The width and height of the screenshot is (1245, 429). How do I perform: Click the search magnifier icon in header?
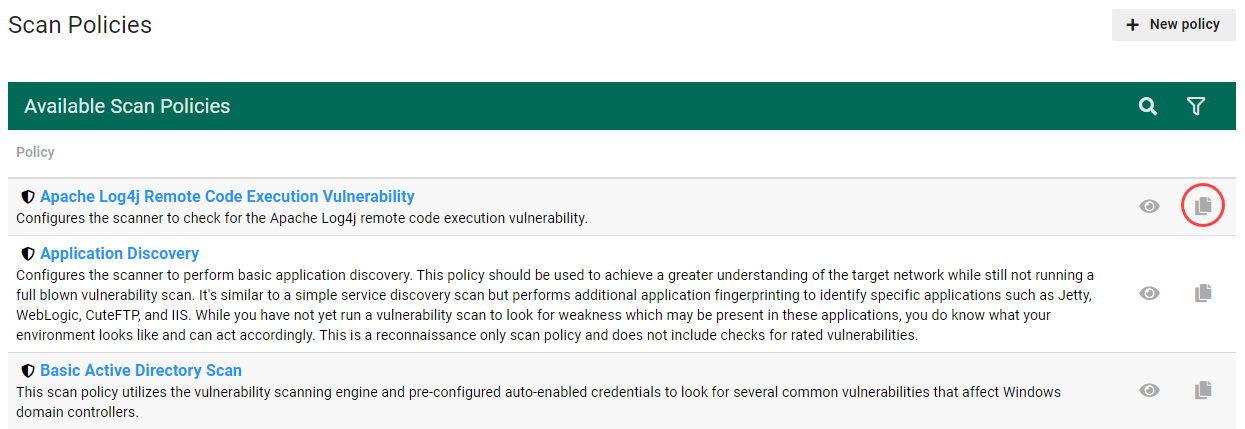tap(1148, 106)
